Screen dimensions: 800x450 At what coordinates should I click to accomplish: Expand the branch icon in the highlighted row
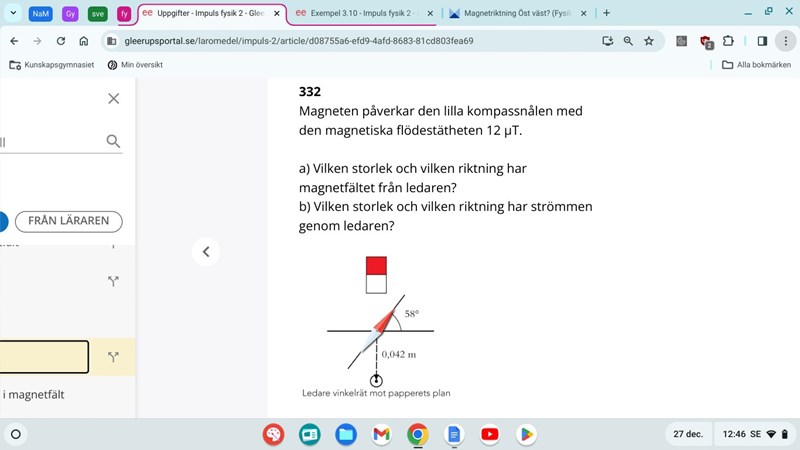(113, 357)
